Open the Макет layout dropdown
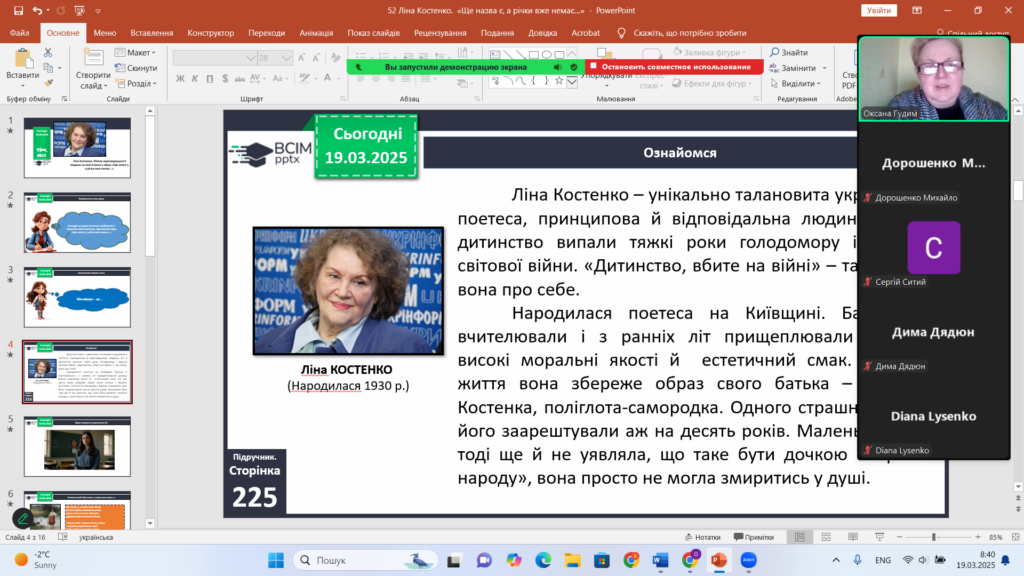 click(135, 52)
